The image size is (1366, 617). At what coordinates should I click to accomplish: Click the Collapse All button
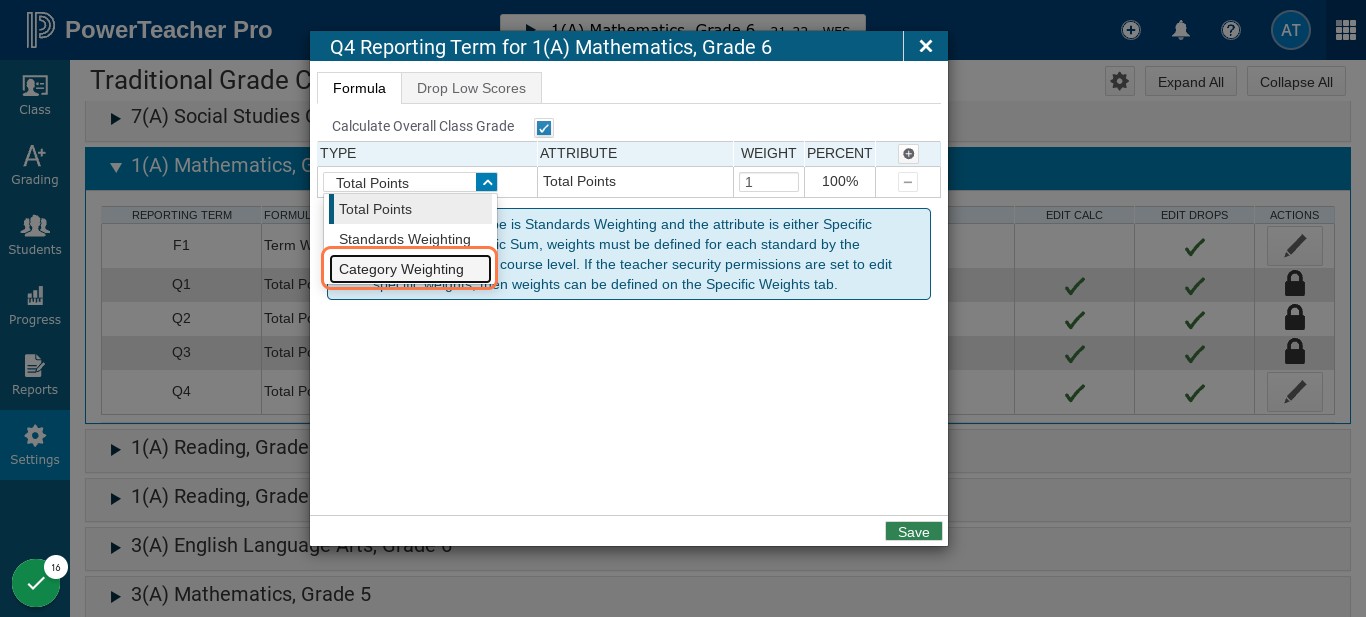1296,82
